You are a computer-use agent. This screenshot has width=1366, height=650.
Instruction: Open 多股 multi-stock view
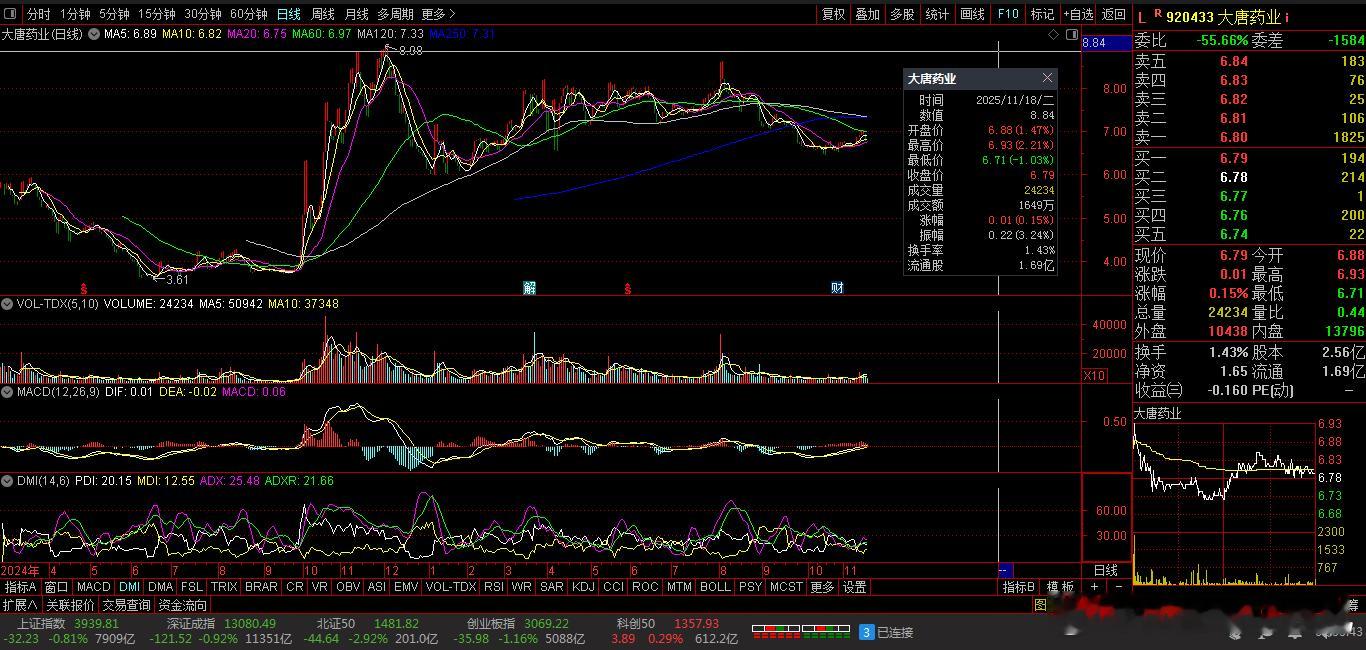tap(902, 14)
